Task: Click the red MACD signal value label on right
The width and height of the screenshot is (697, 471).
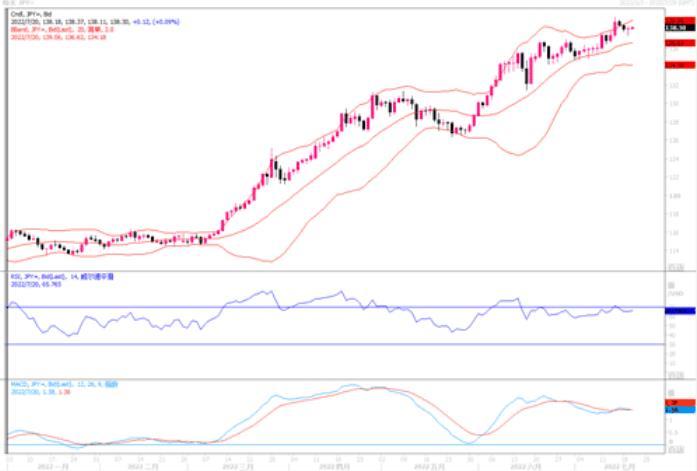Action: [x=680, y=403]
